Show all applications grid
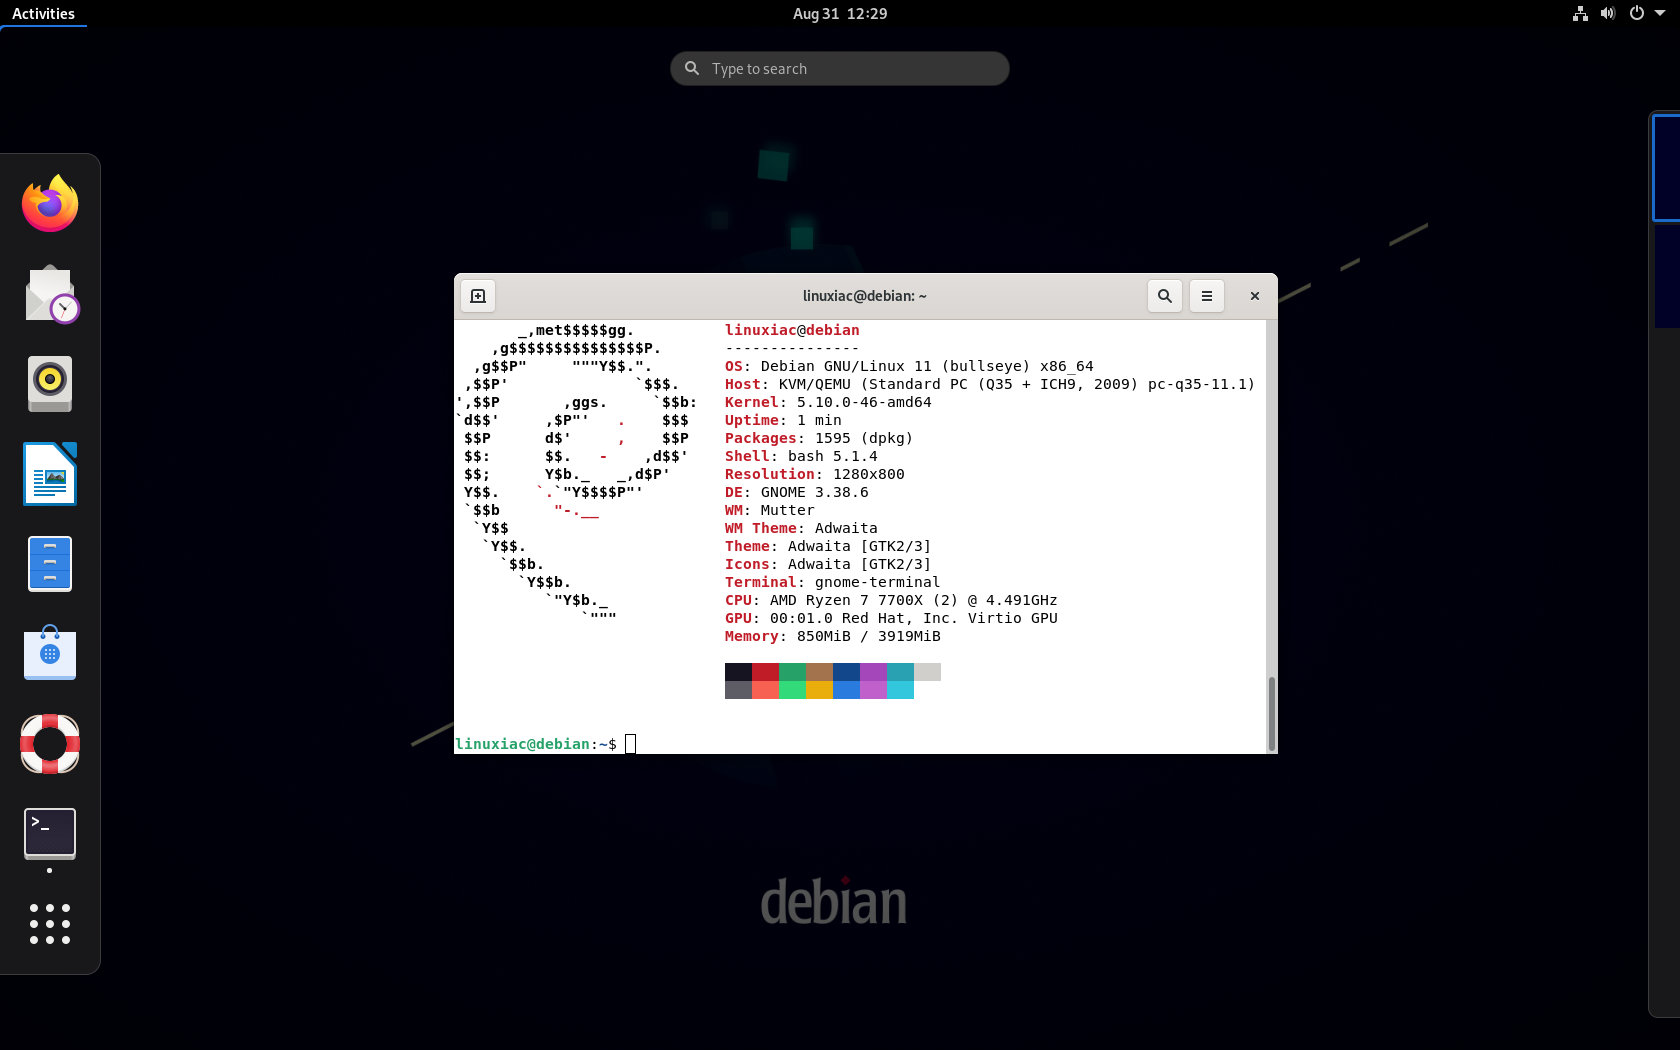1680x1050 pixels. pyautogui.click(x=50, y=924)
